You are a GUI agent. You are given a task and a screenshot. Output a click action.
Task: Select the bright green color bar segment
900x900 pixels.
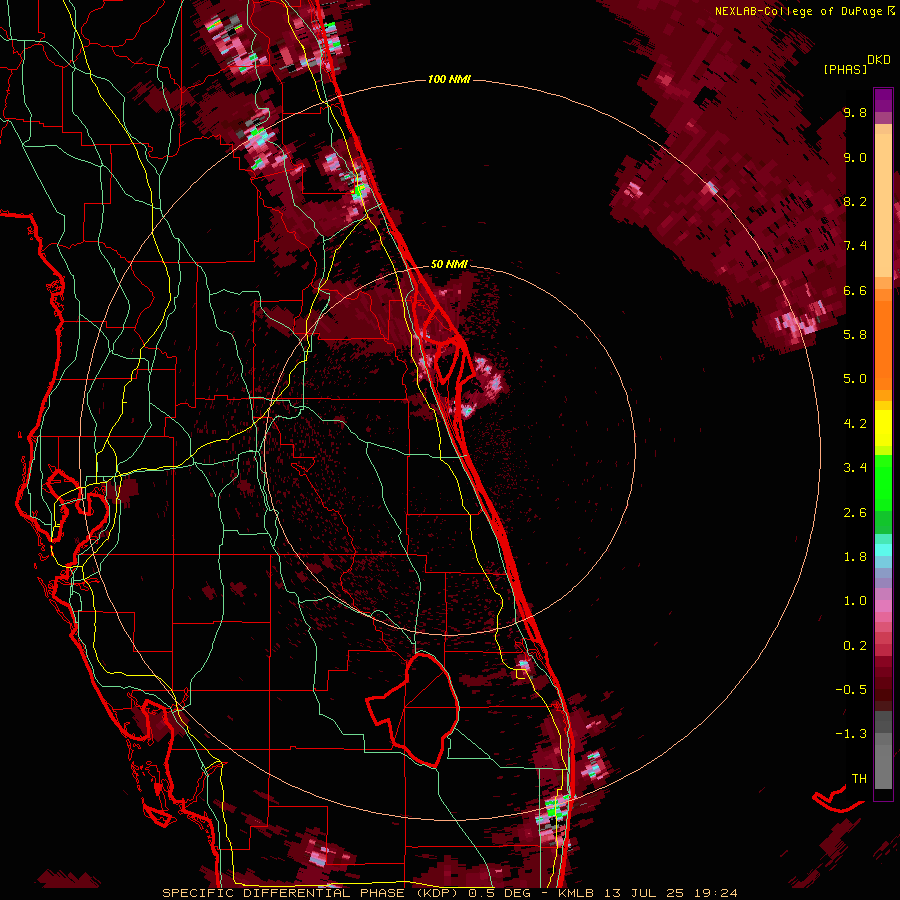point(883,483)
